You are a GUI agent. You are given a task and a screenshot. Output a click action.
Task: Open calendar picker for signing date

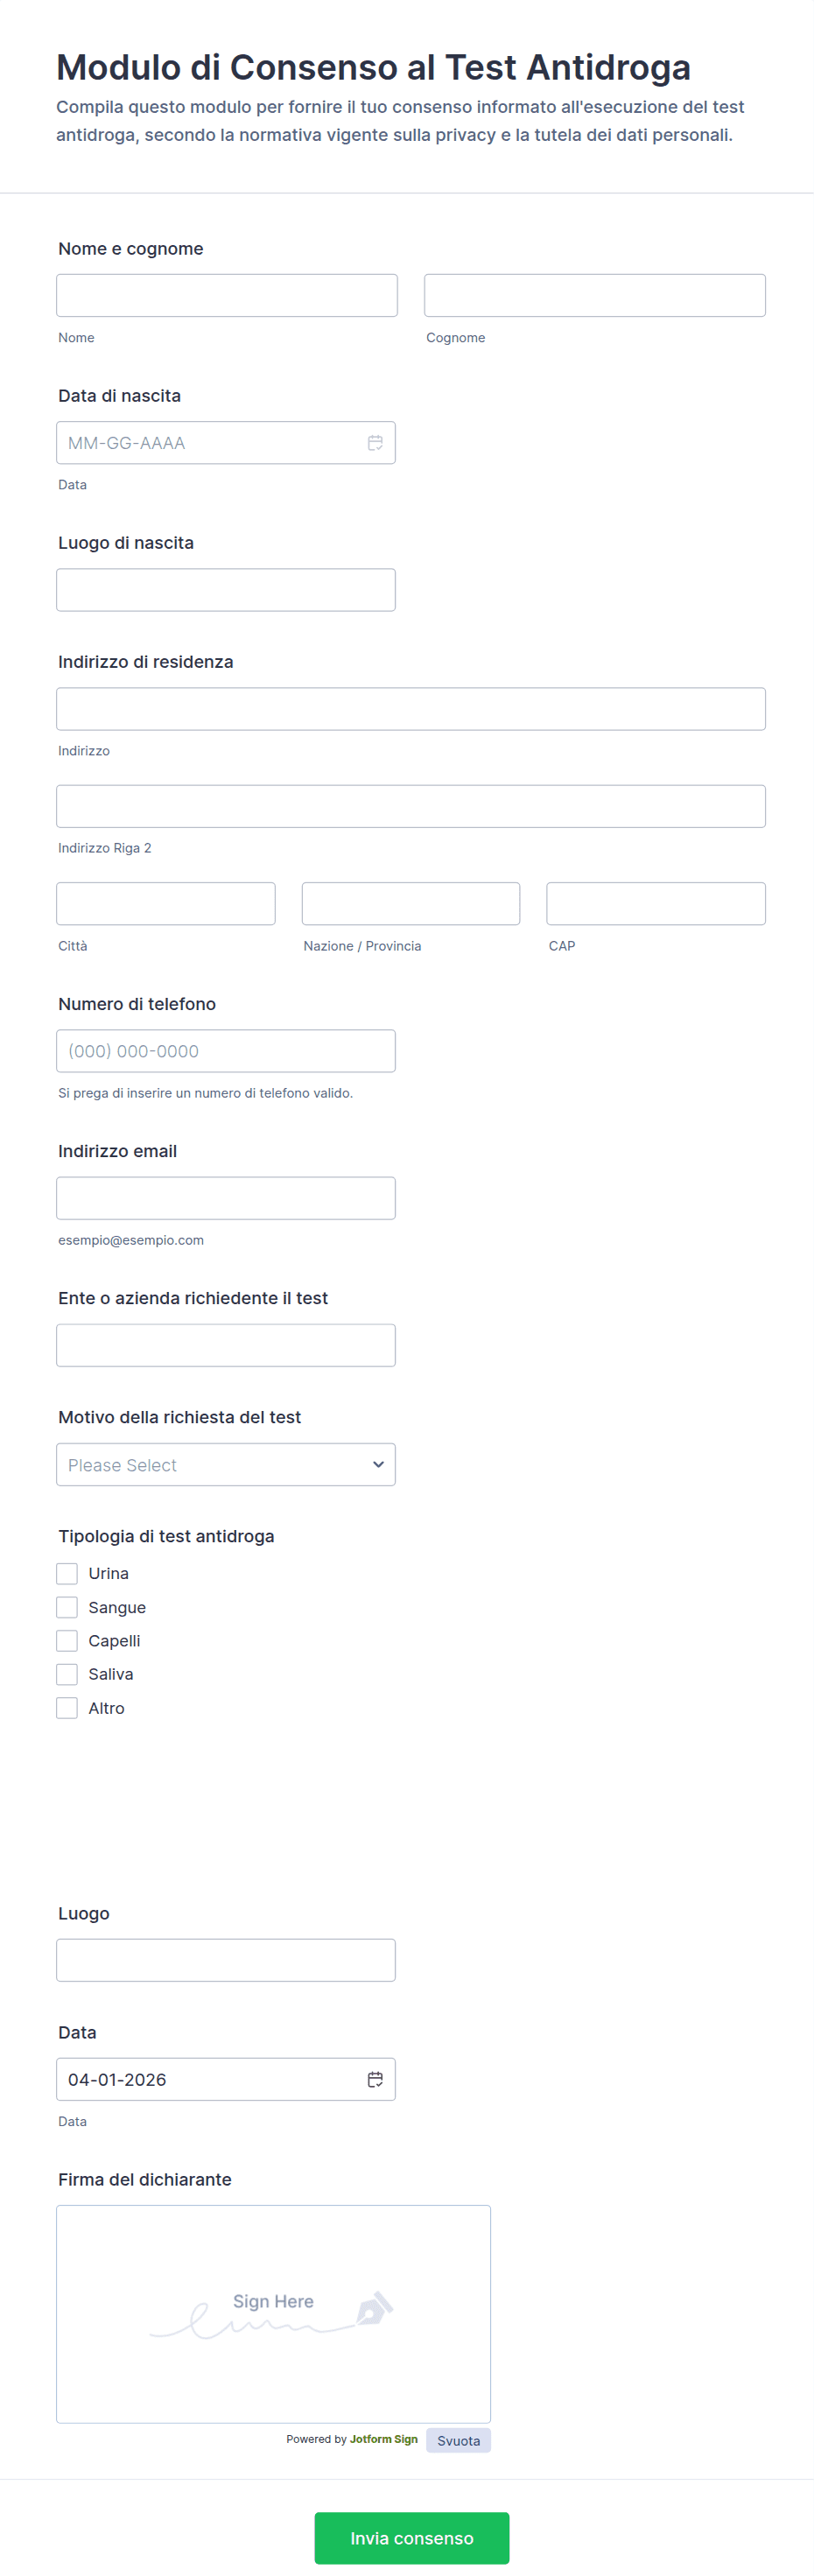click(375, 2079)
